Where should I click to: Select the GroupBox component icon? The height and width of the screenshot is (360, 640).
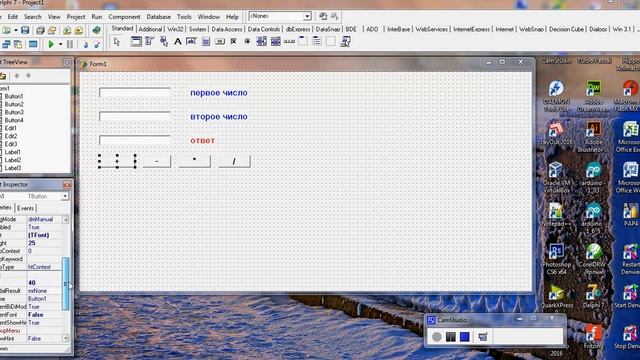click(x=303, y=42)
